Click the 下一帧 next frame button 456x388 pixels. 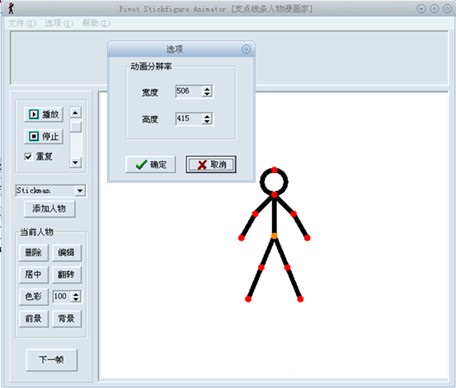point(52,360)
